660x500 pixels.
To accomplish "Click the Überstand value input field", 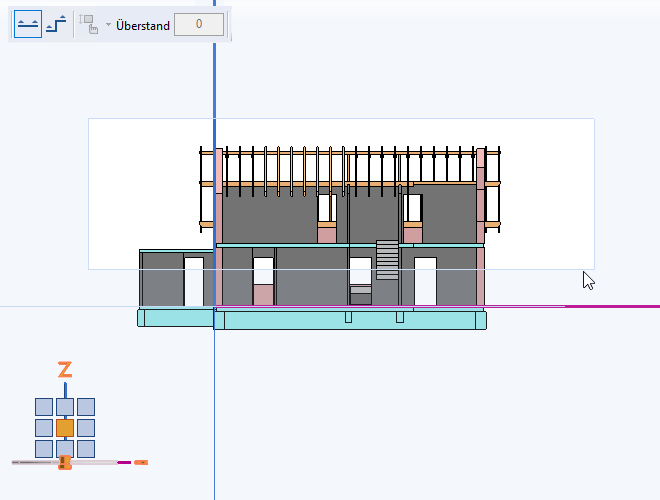I will [x=198, y=25].
